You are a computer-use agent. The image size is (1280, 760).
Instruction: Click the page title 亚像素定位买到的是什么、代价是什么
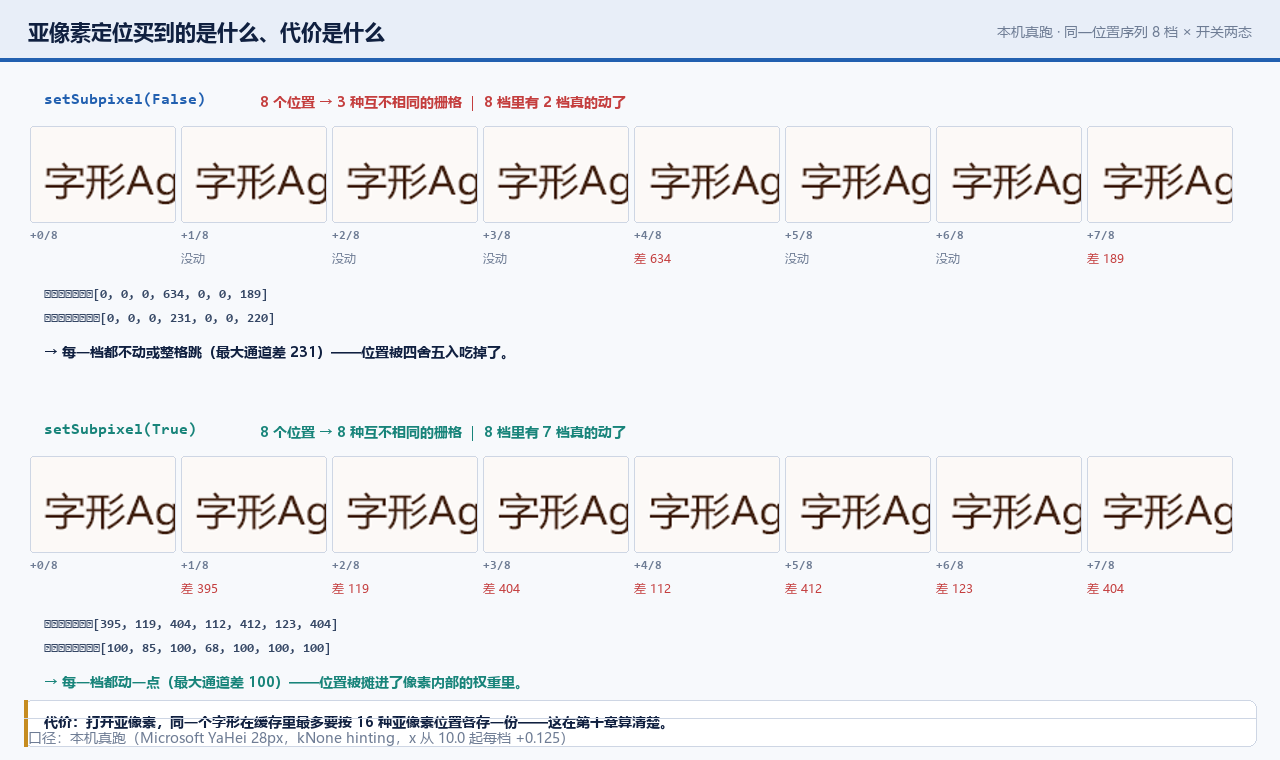click(206, 32)
